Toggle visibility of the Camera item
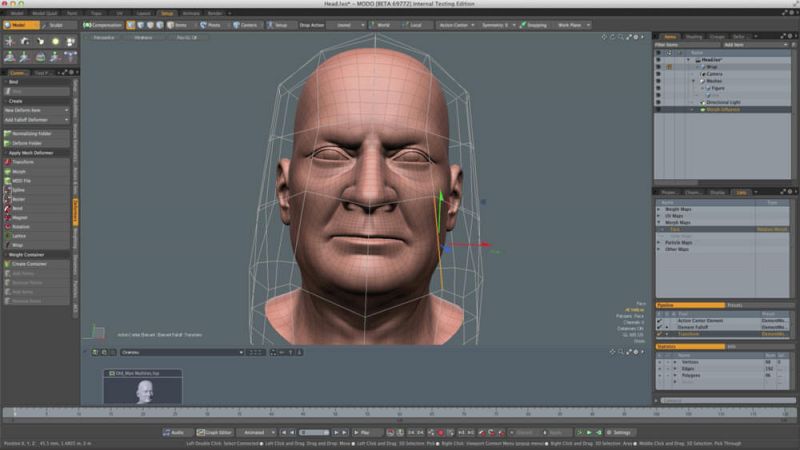Viewport: 800px width, 450px height. (658, 73)
